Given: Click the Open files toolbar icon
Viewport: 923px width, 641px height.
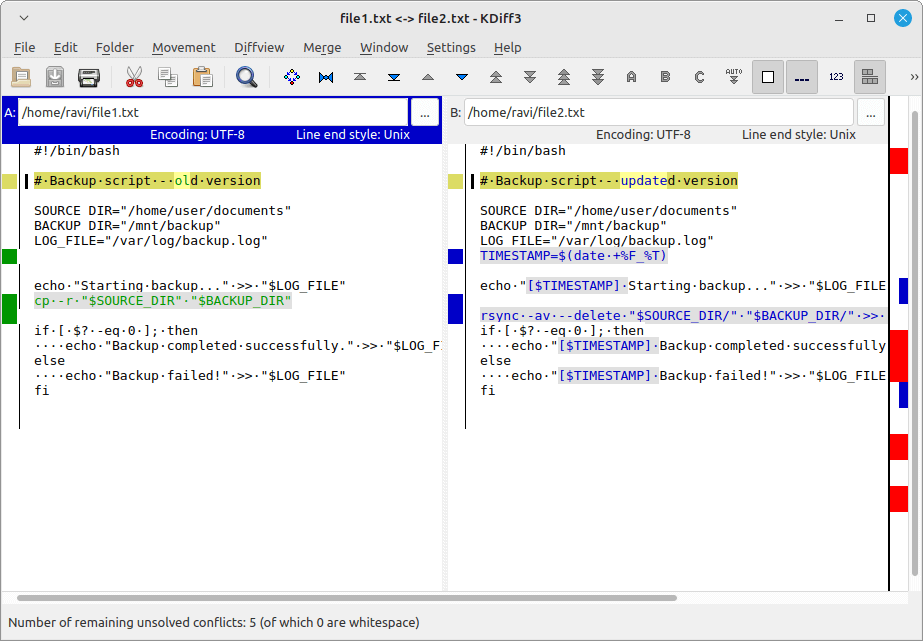Looking at the screenshot, I should pyautogui.click(x=21, y=77).
